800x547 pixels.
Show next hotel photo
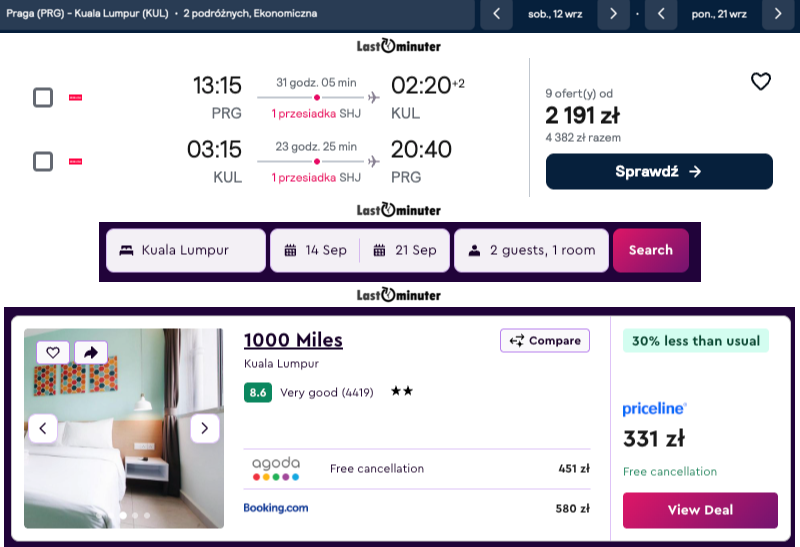[205, 428]
